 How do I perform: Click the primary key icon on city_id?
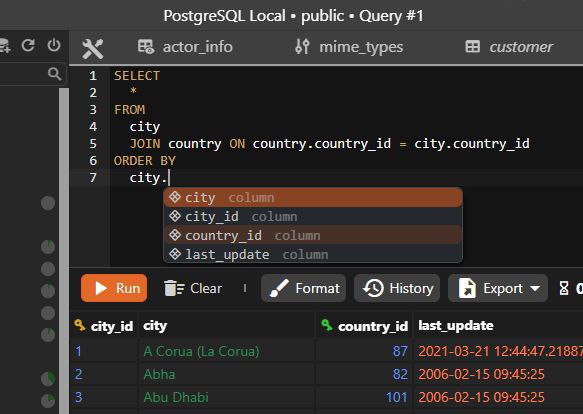click(80, 325)
